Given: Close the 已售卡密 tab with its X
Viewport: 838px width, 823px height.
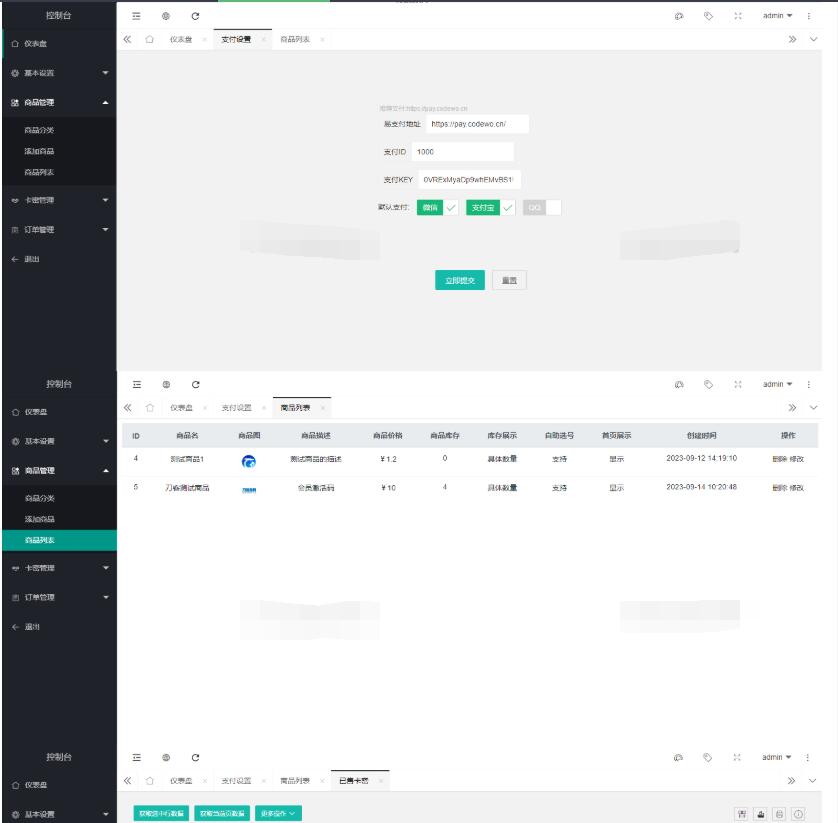Looking at the screenshot, I should (380, 780).
